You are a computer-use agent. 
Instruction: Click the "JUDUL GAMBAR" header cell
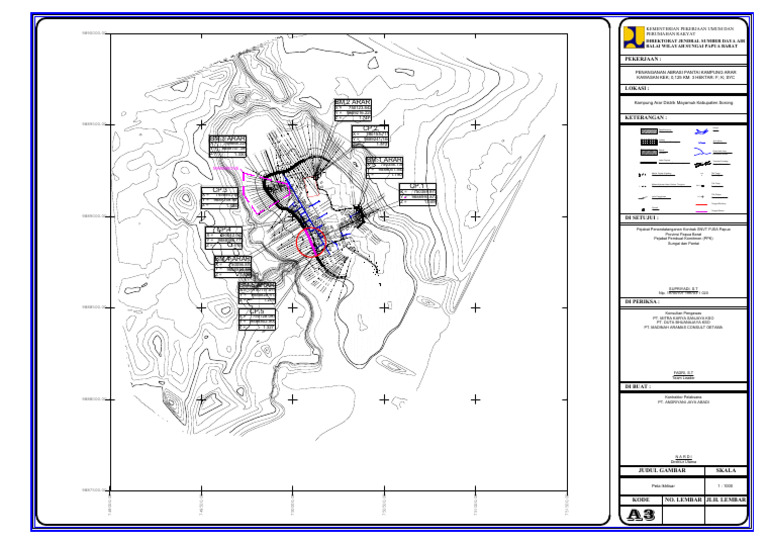(662, 471)
